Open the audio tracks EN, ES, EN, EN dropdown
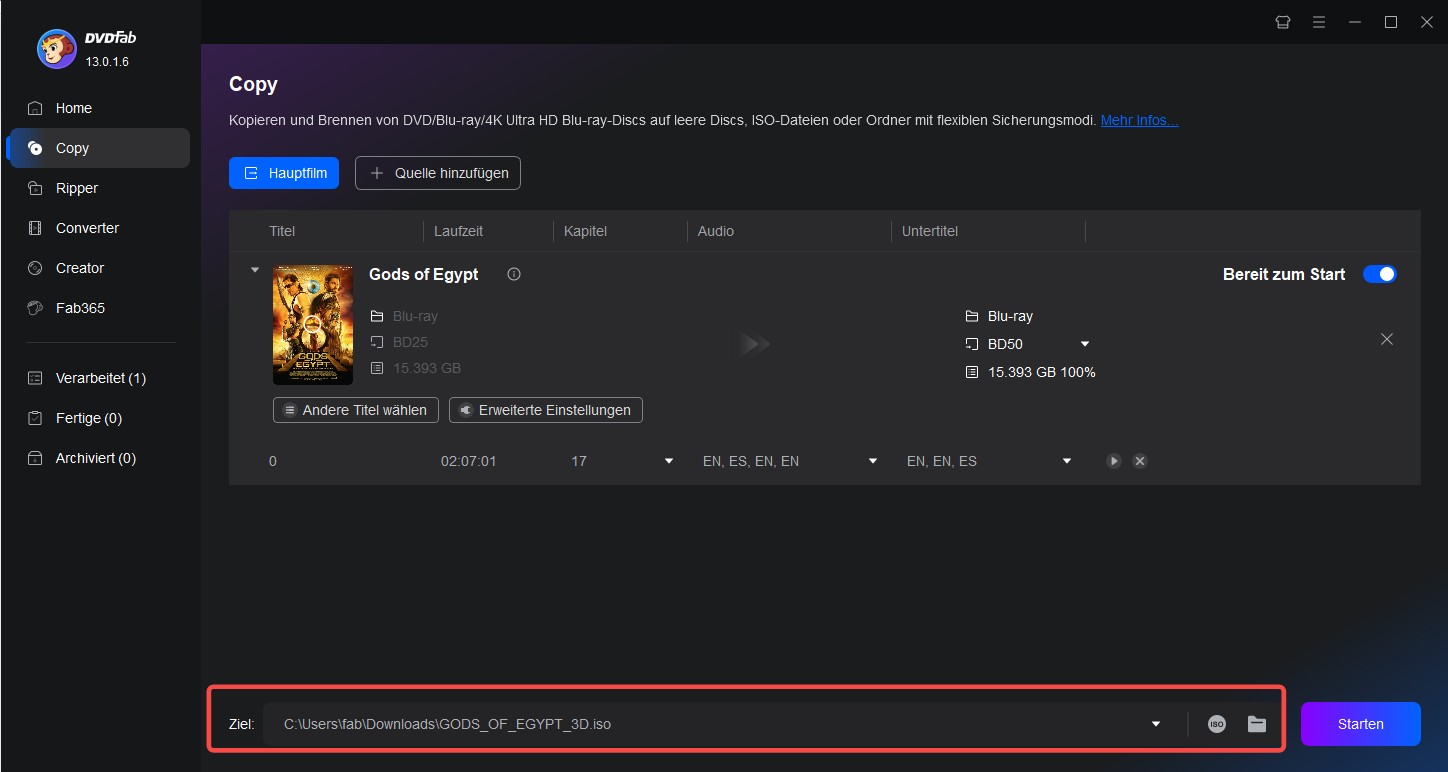Image resolution: width=1448 pixels, height=772 pixels. click(873, 461)
